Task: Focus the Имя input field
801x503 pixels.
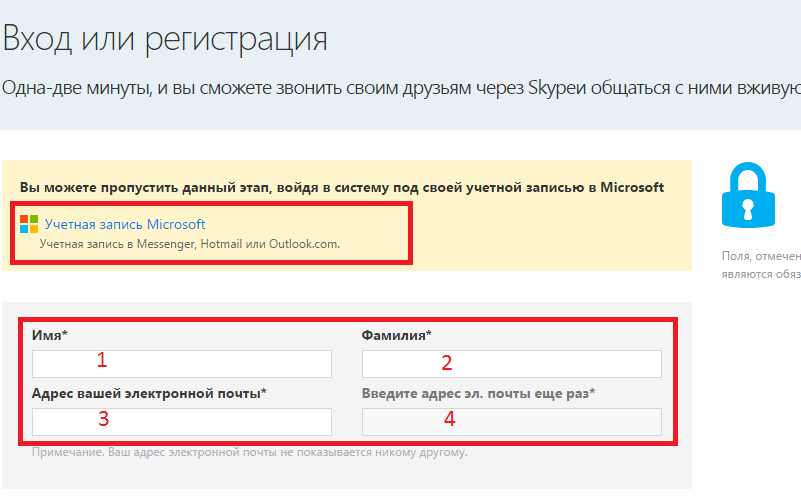Action: (x=182, y=364)
